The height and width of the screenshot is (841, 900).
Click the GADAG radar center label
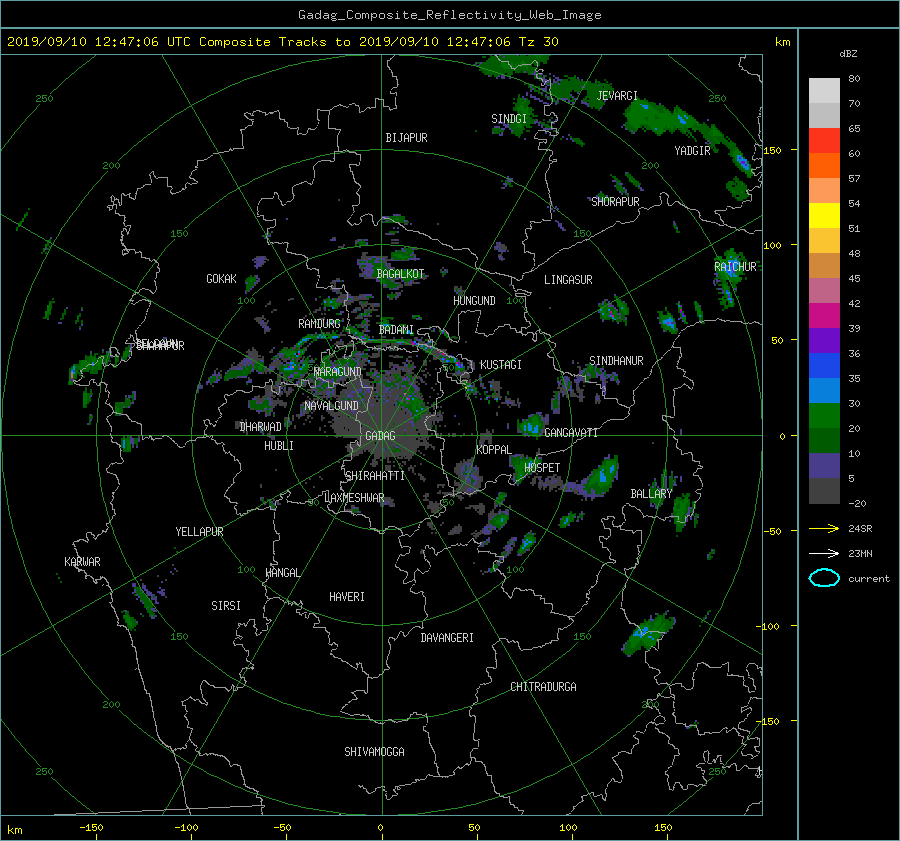[380, 436]
